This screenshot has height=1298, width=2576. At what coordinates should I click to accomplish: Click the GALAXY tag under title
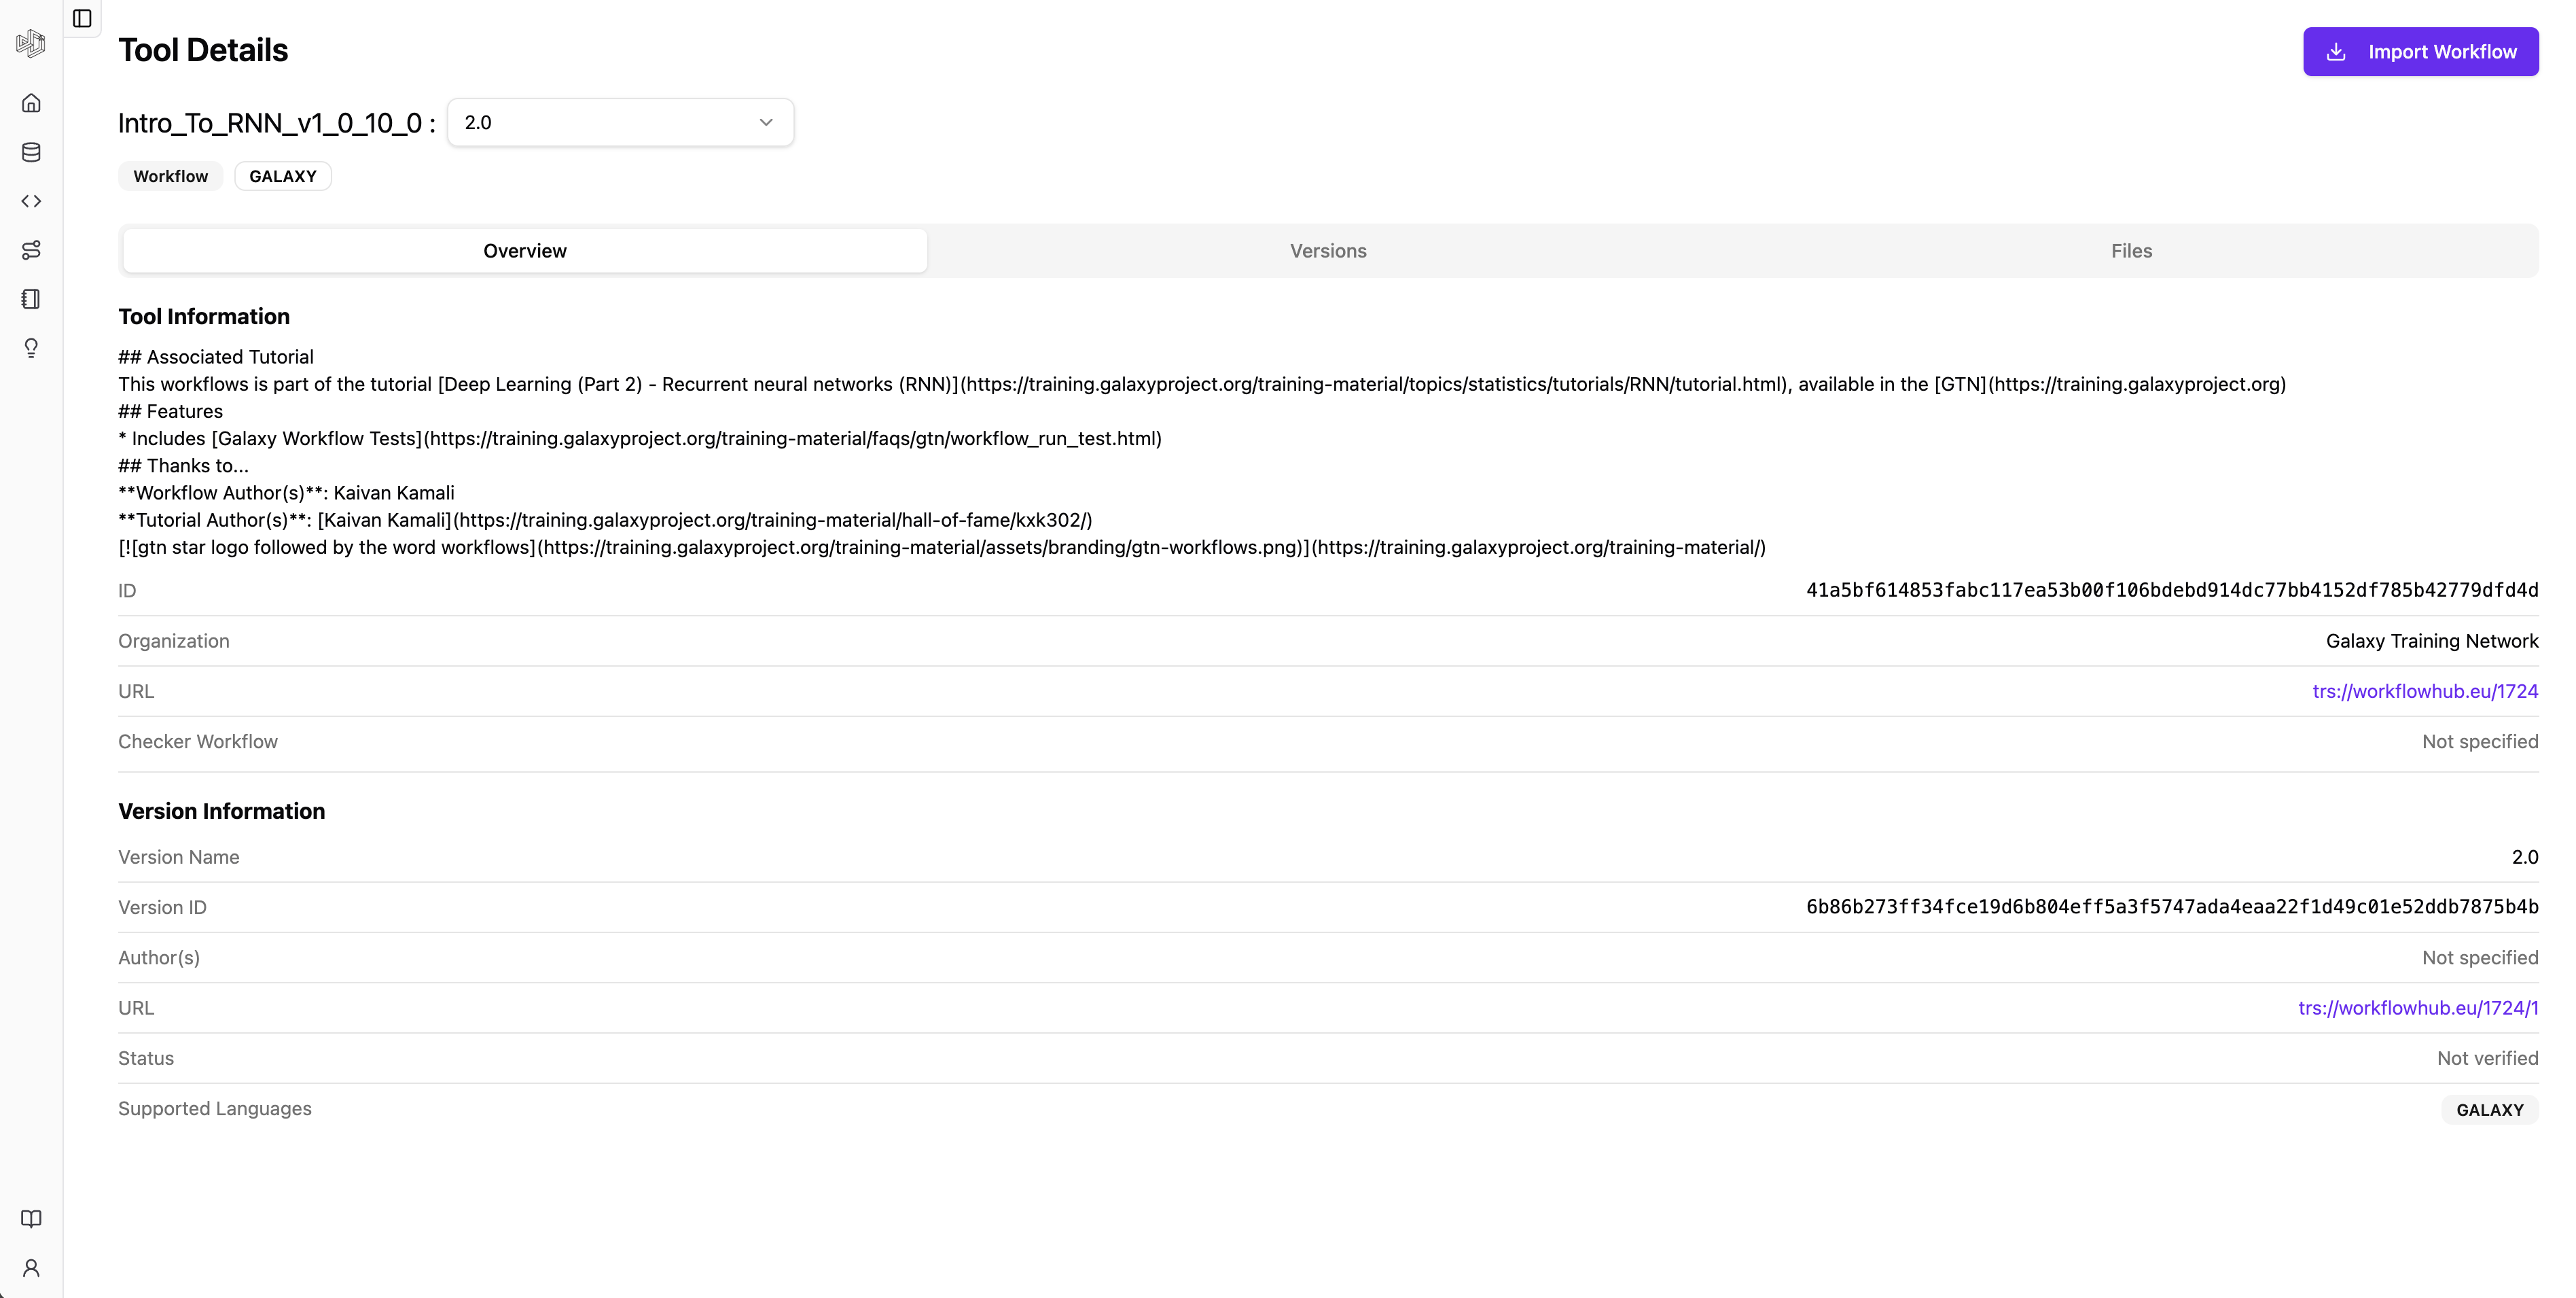(x=282, y=176)
